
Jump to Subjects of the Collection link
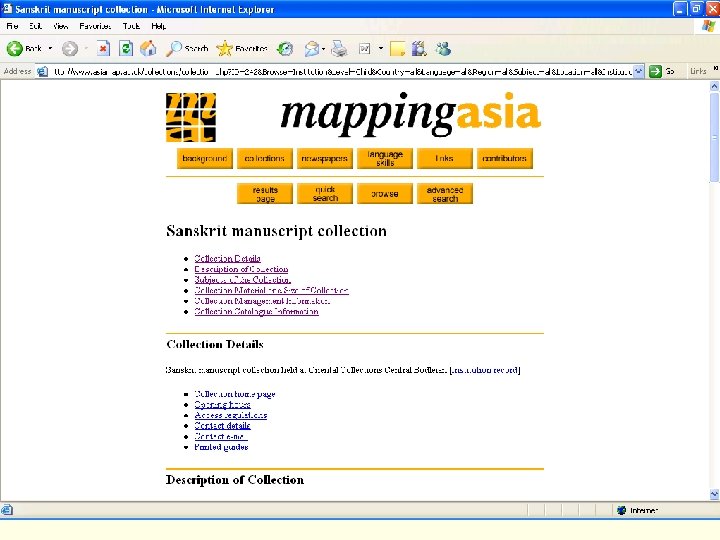click(242, 280)
